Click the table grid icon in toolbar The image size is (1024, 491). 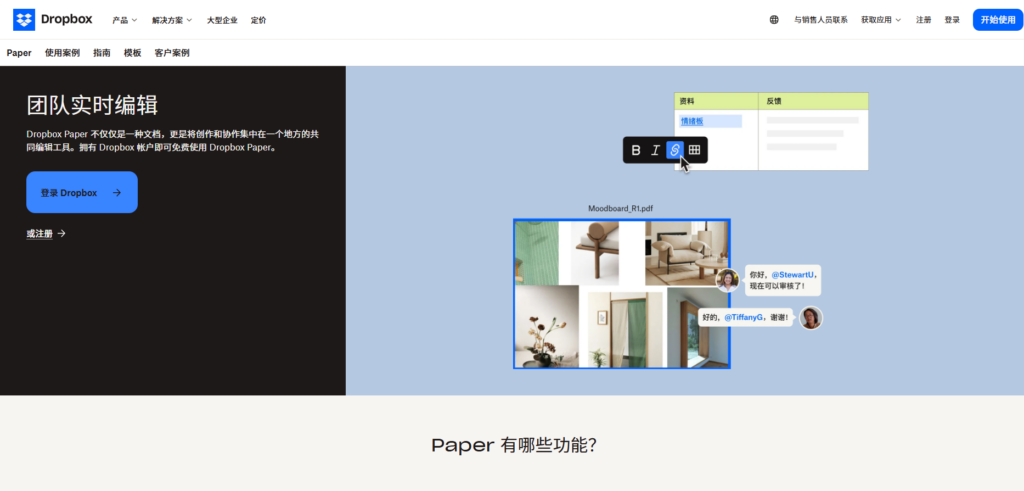694,150
